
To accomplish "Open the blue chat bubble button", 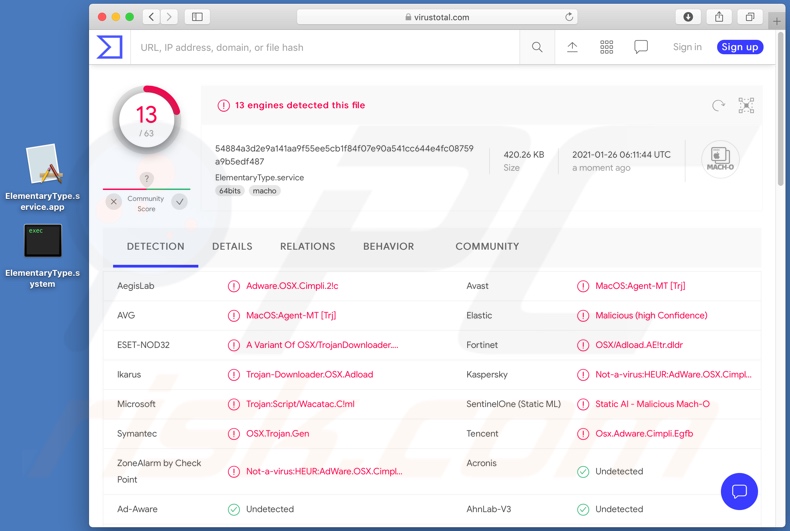I will 739,491.
